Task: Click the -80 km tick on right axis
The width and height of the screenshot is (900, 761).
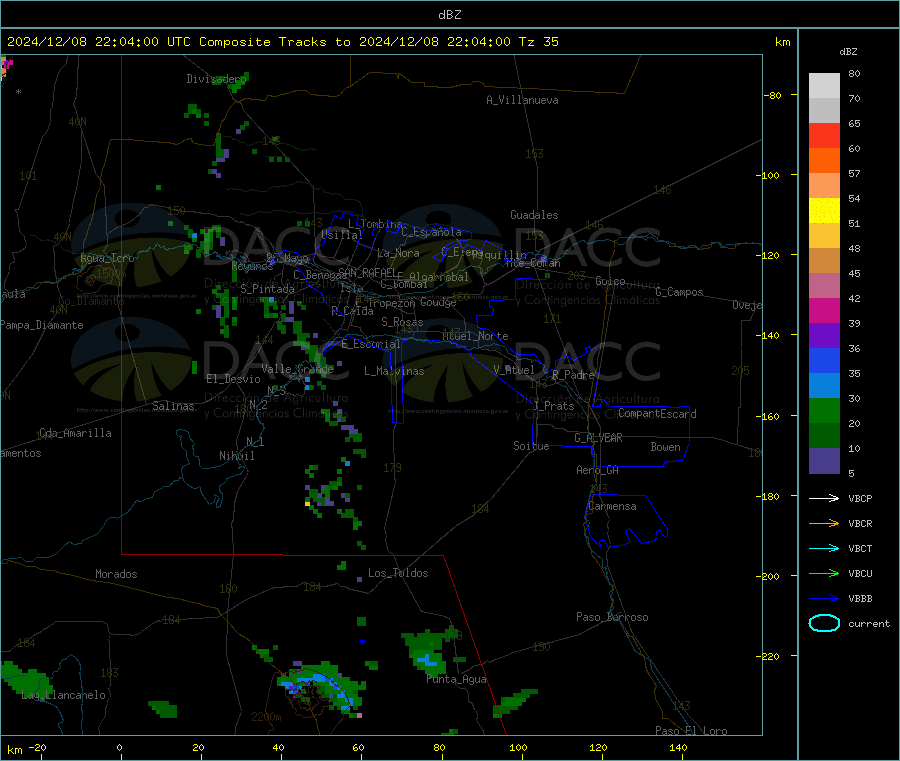Action: pos(772,95)
